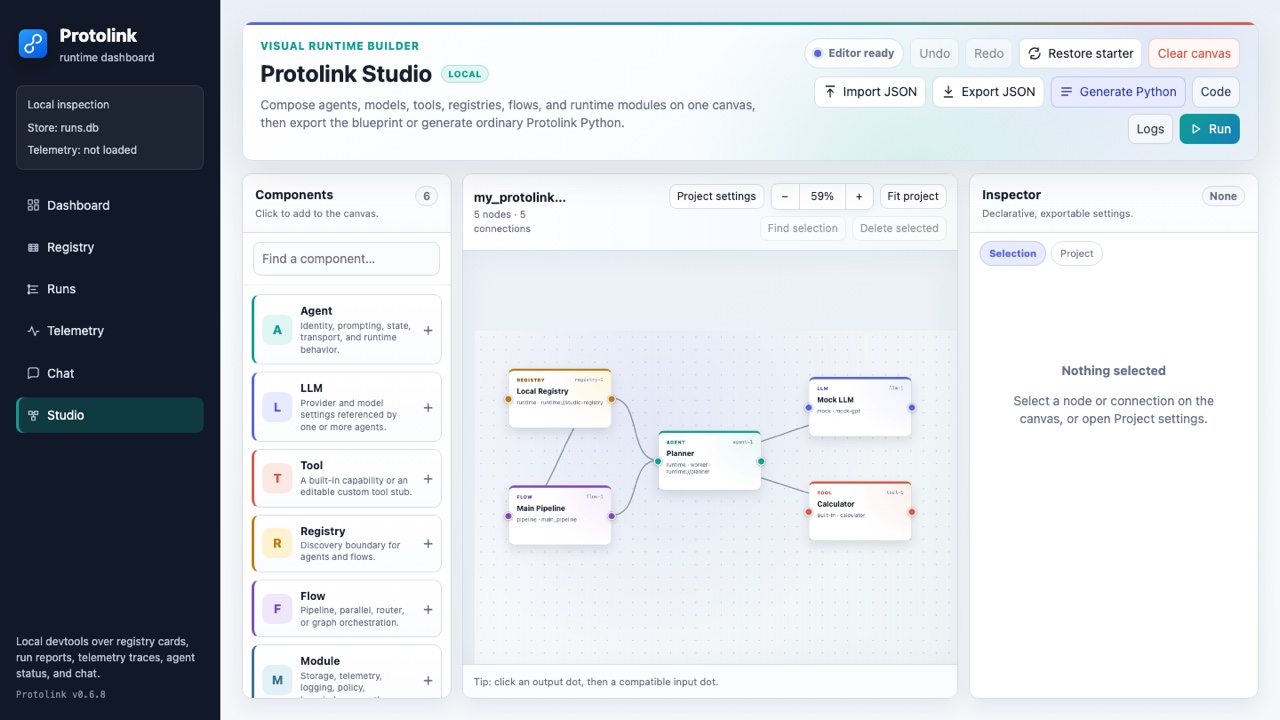Open the Telemetry sidebar item
This screenshot has width=1280, height=720.
pyautogui.click(x=110, y=331)
